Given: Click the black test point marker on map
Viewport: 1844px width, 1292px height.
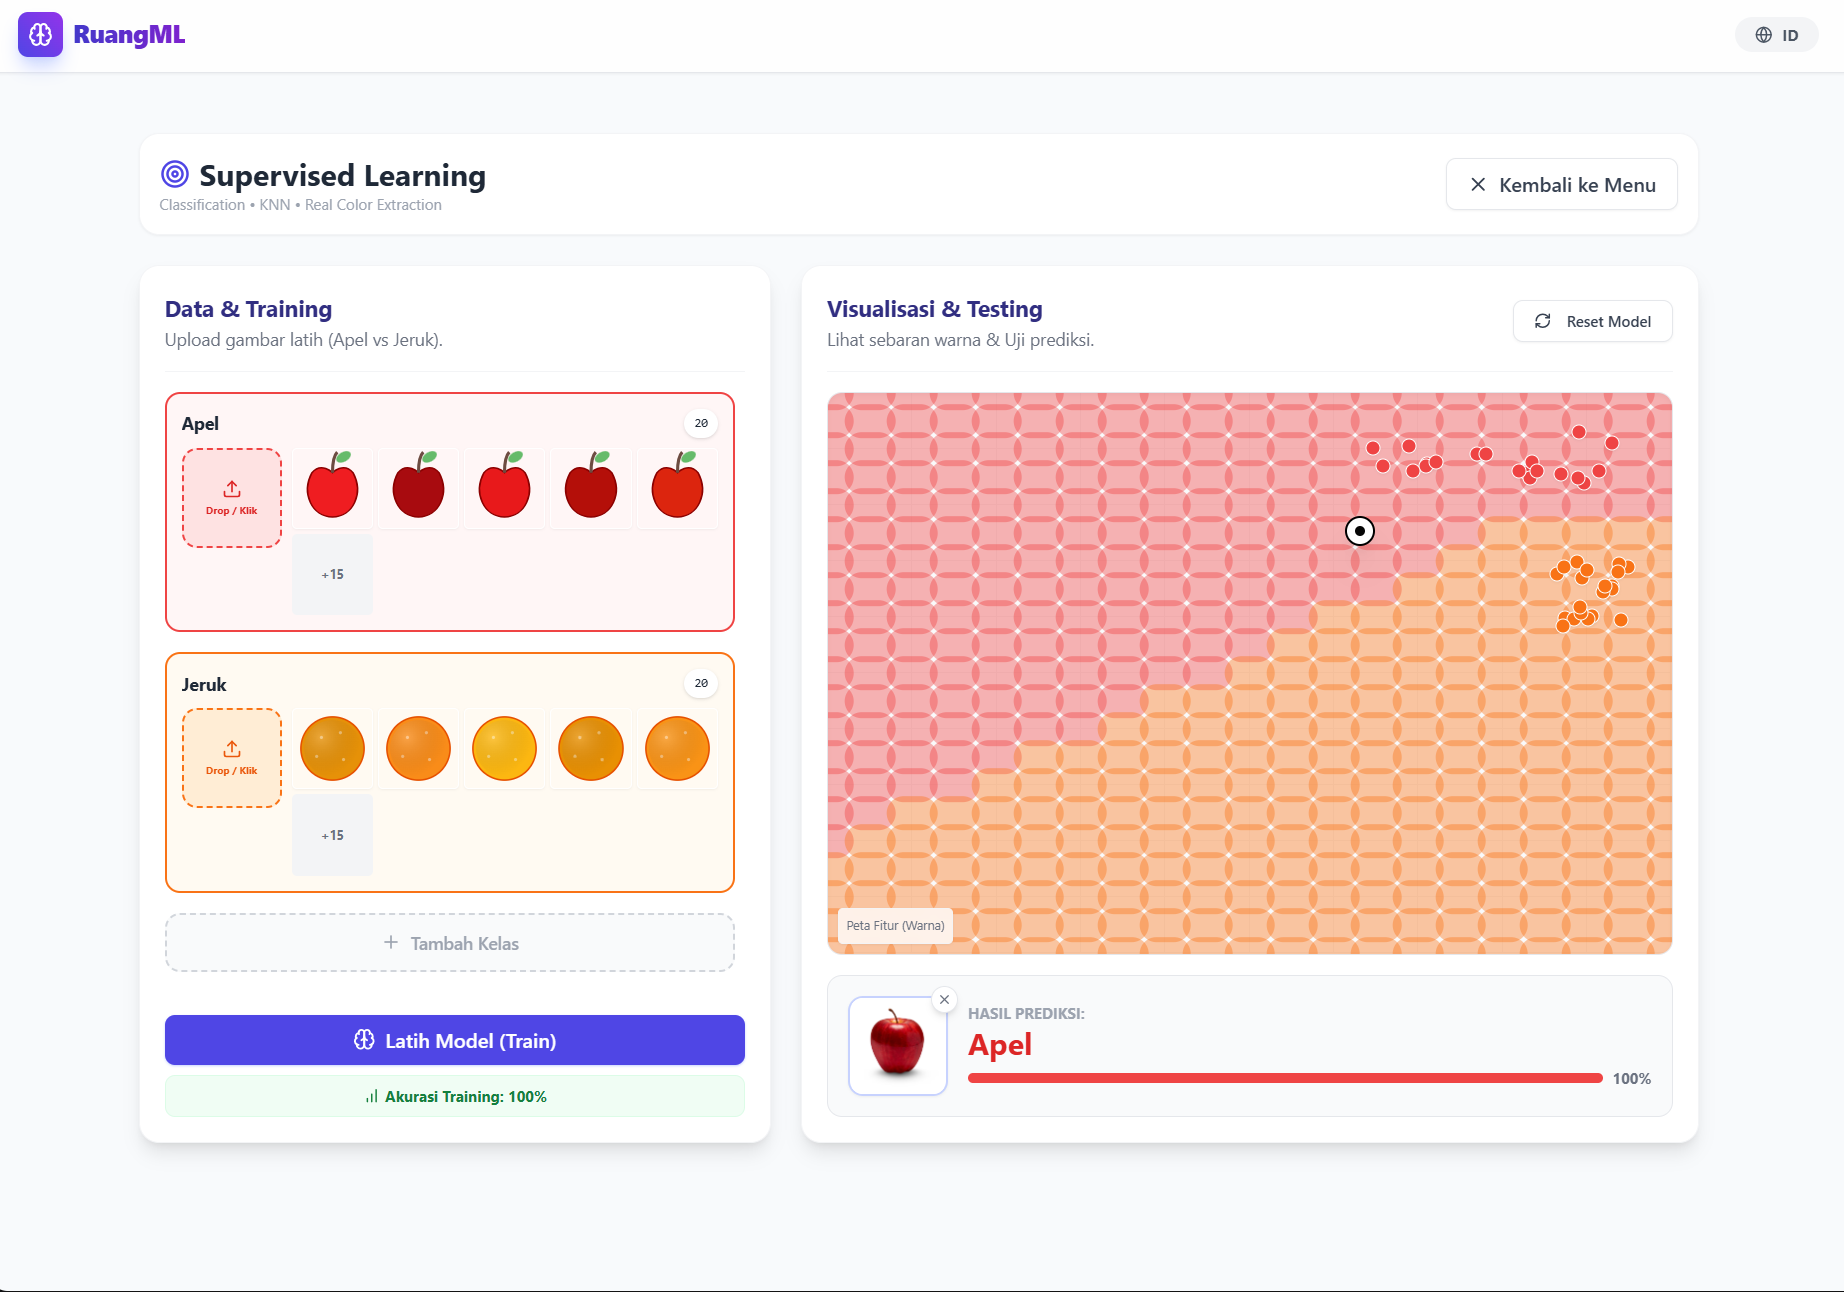Looking at the screenshot, I should 1360,531.
